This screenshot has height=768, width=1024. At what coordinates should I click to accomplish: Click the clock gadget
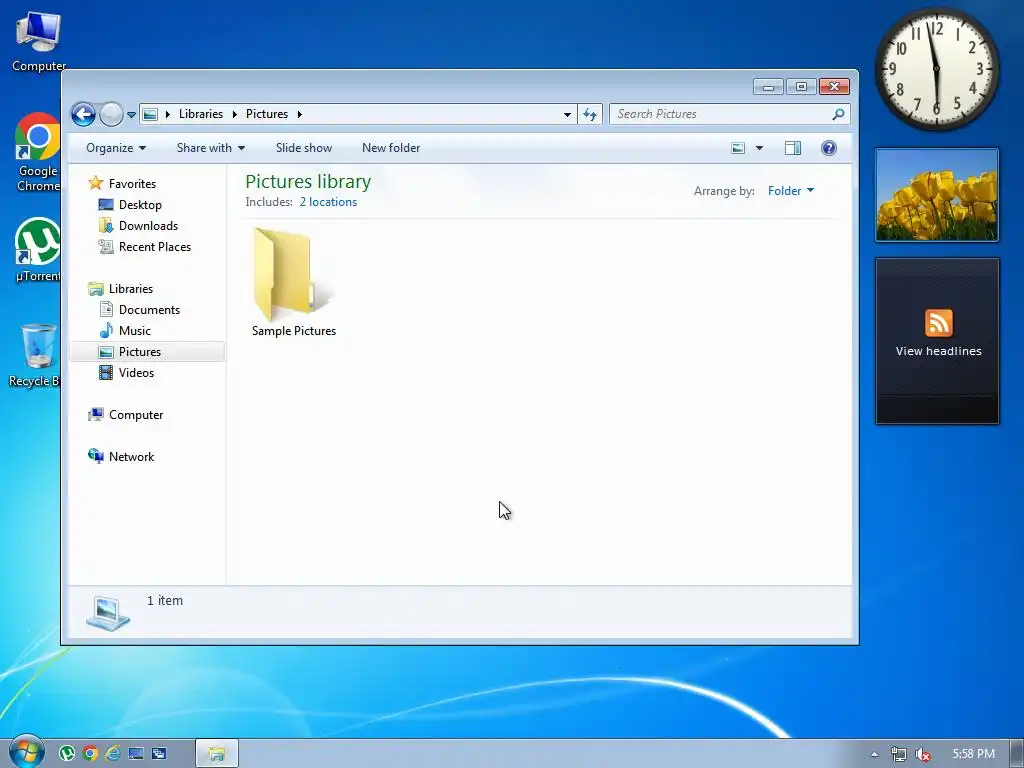pos(936,69)
